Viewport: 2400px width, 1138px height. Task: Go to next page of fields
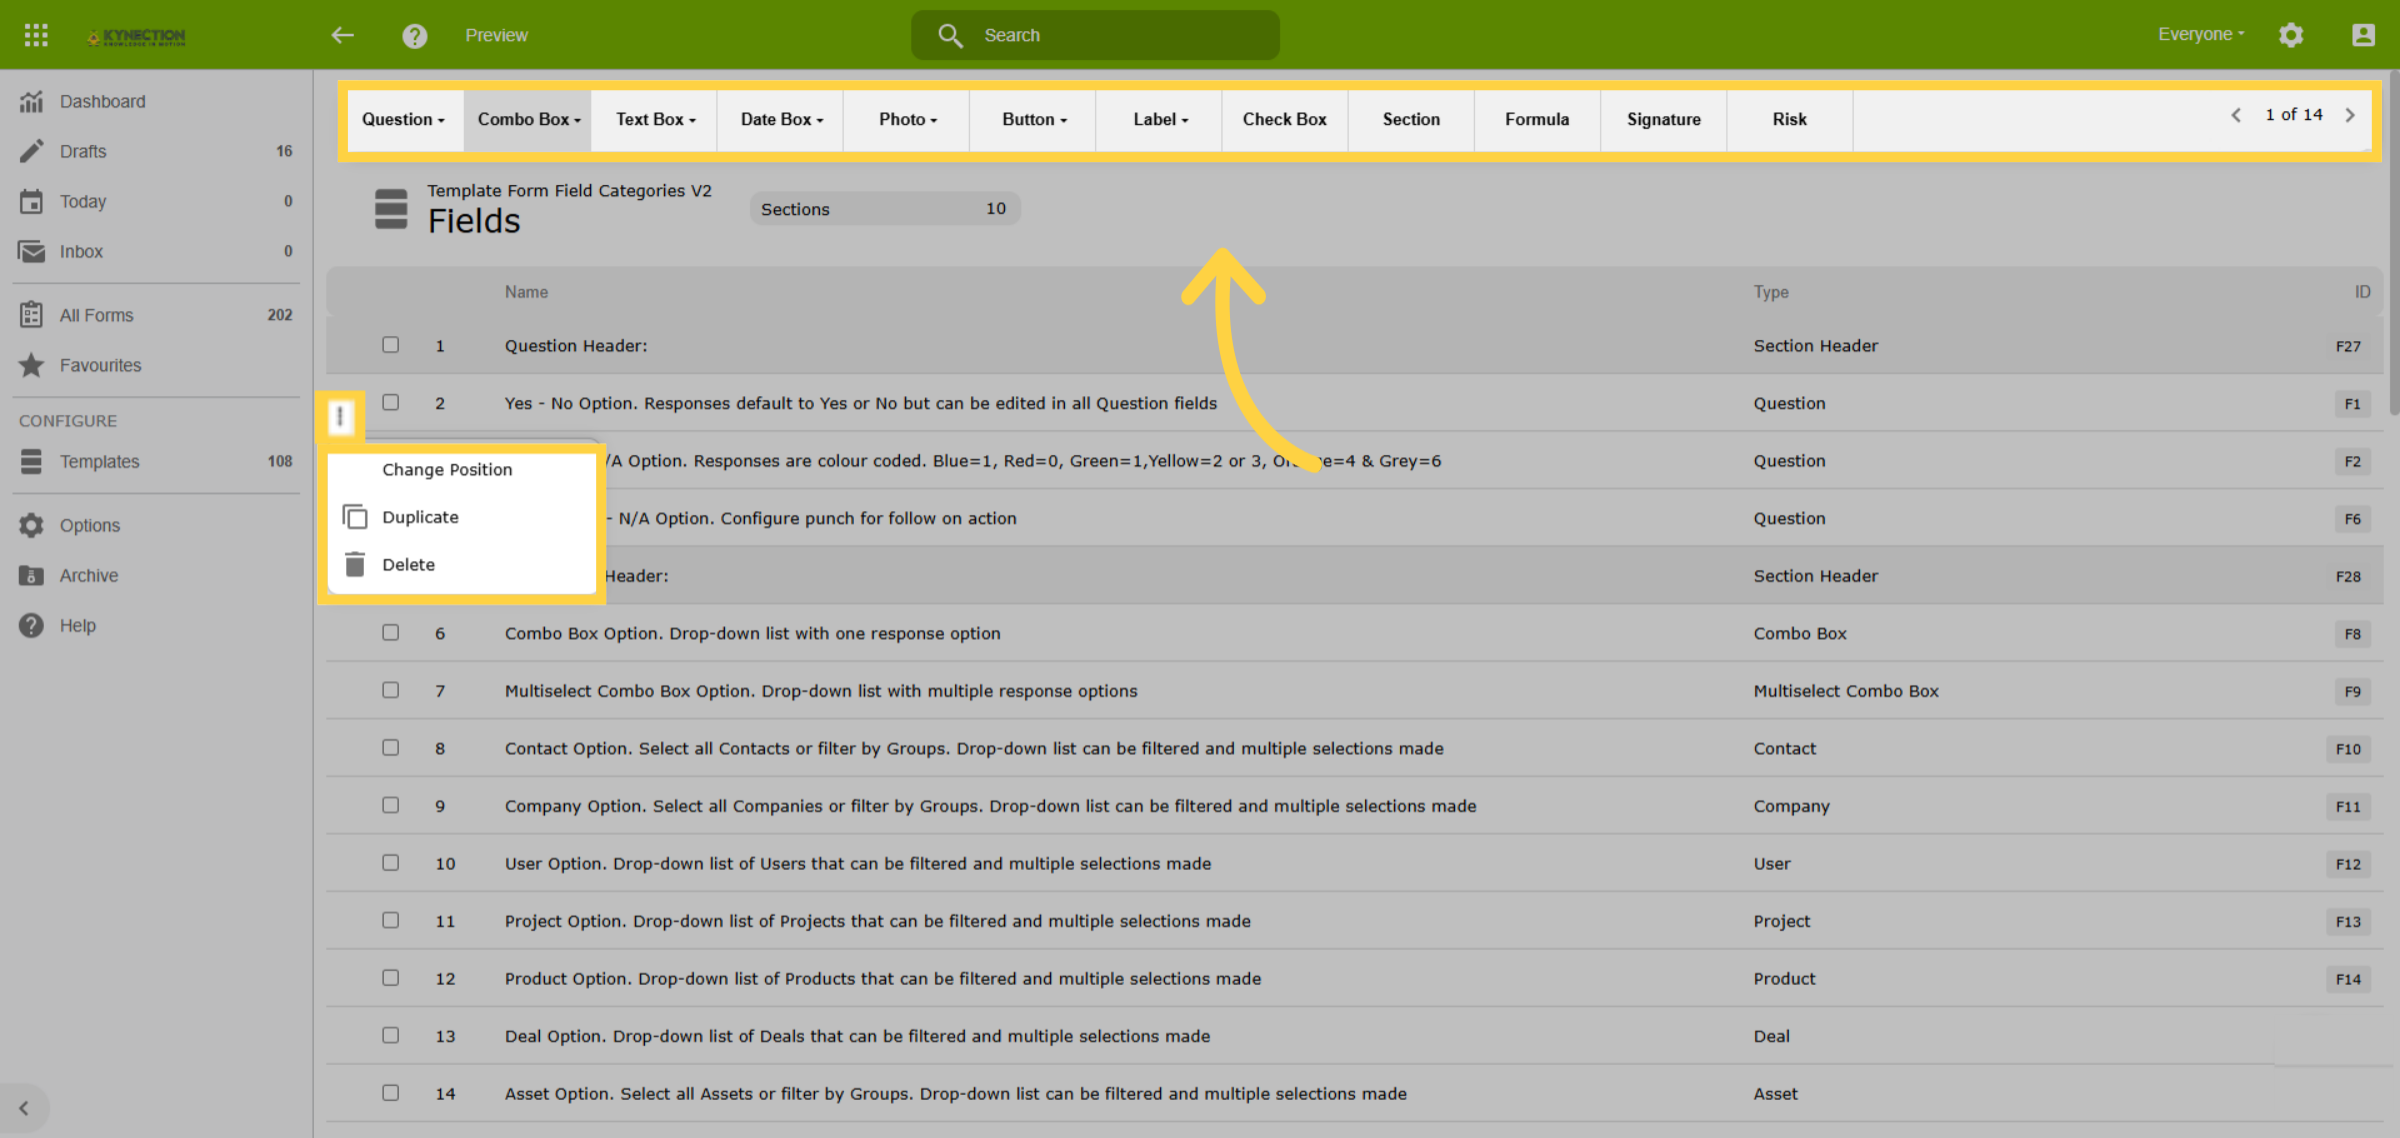2350,115
